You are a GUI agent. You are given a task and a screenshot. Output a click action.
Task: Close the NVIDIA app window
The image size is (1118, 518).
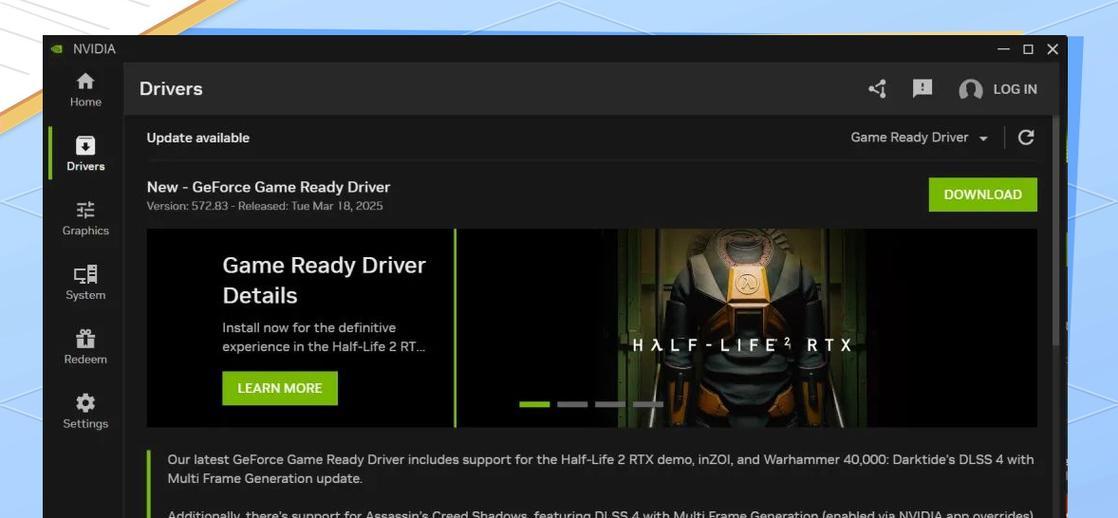click(x=1052, y=49)
